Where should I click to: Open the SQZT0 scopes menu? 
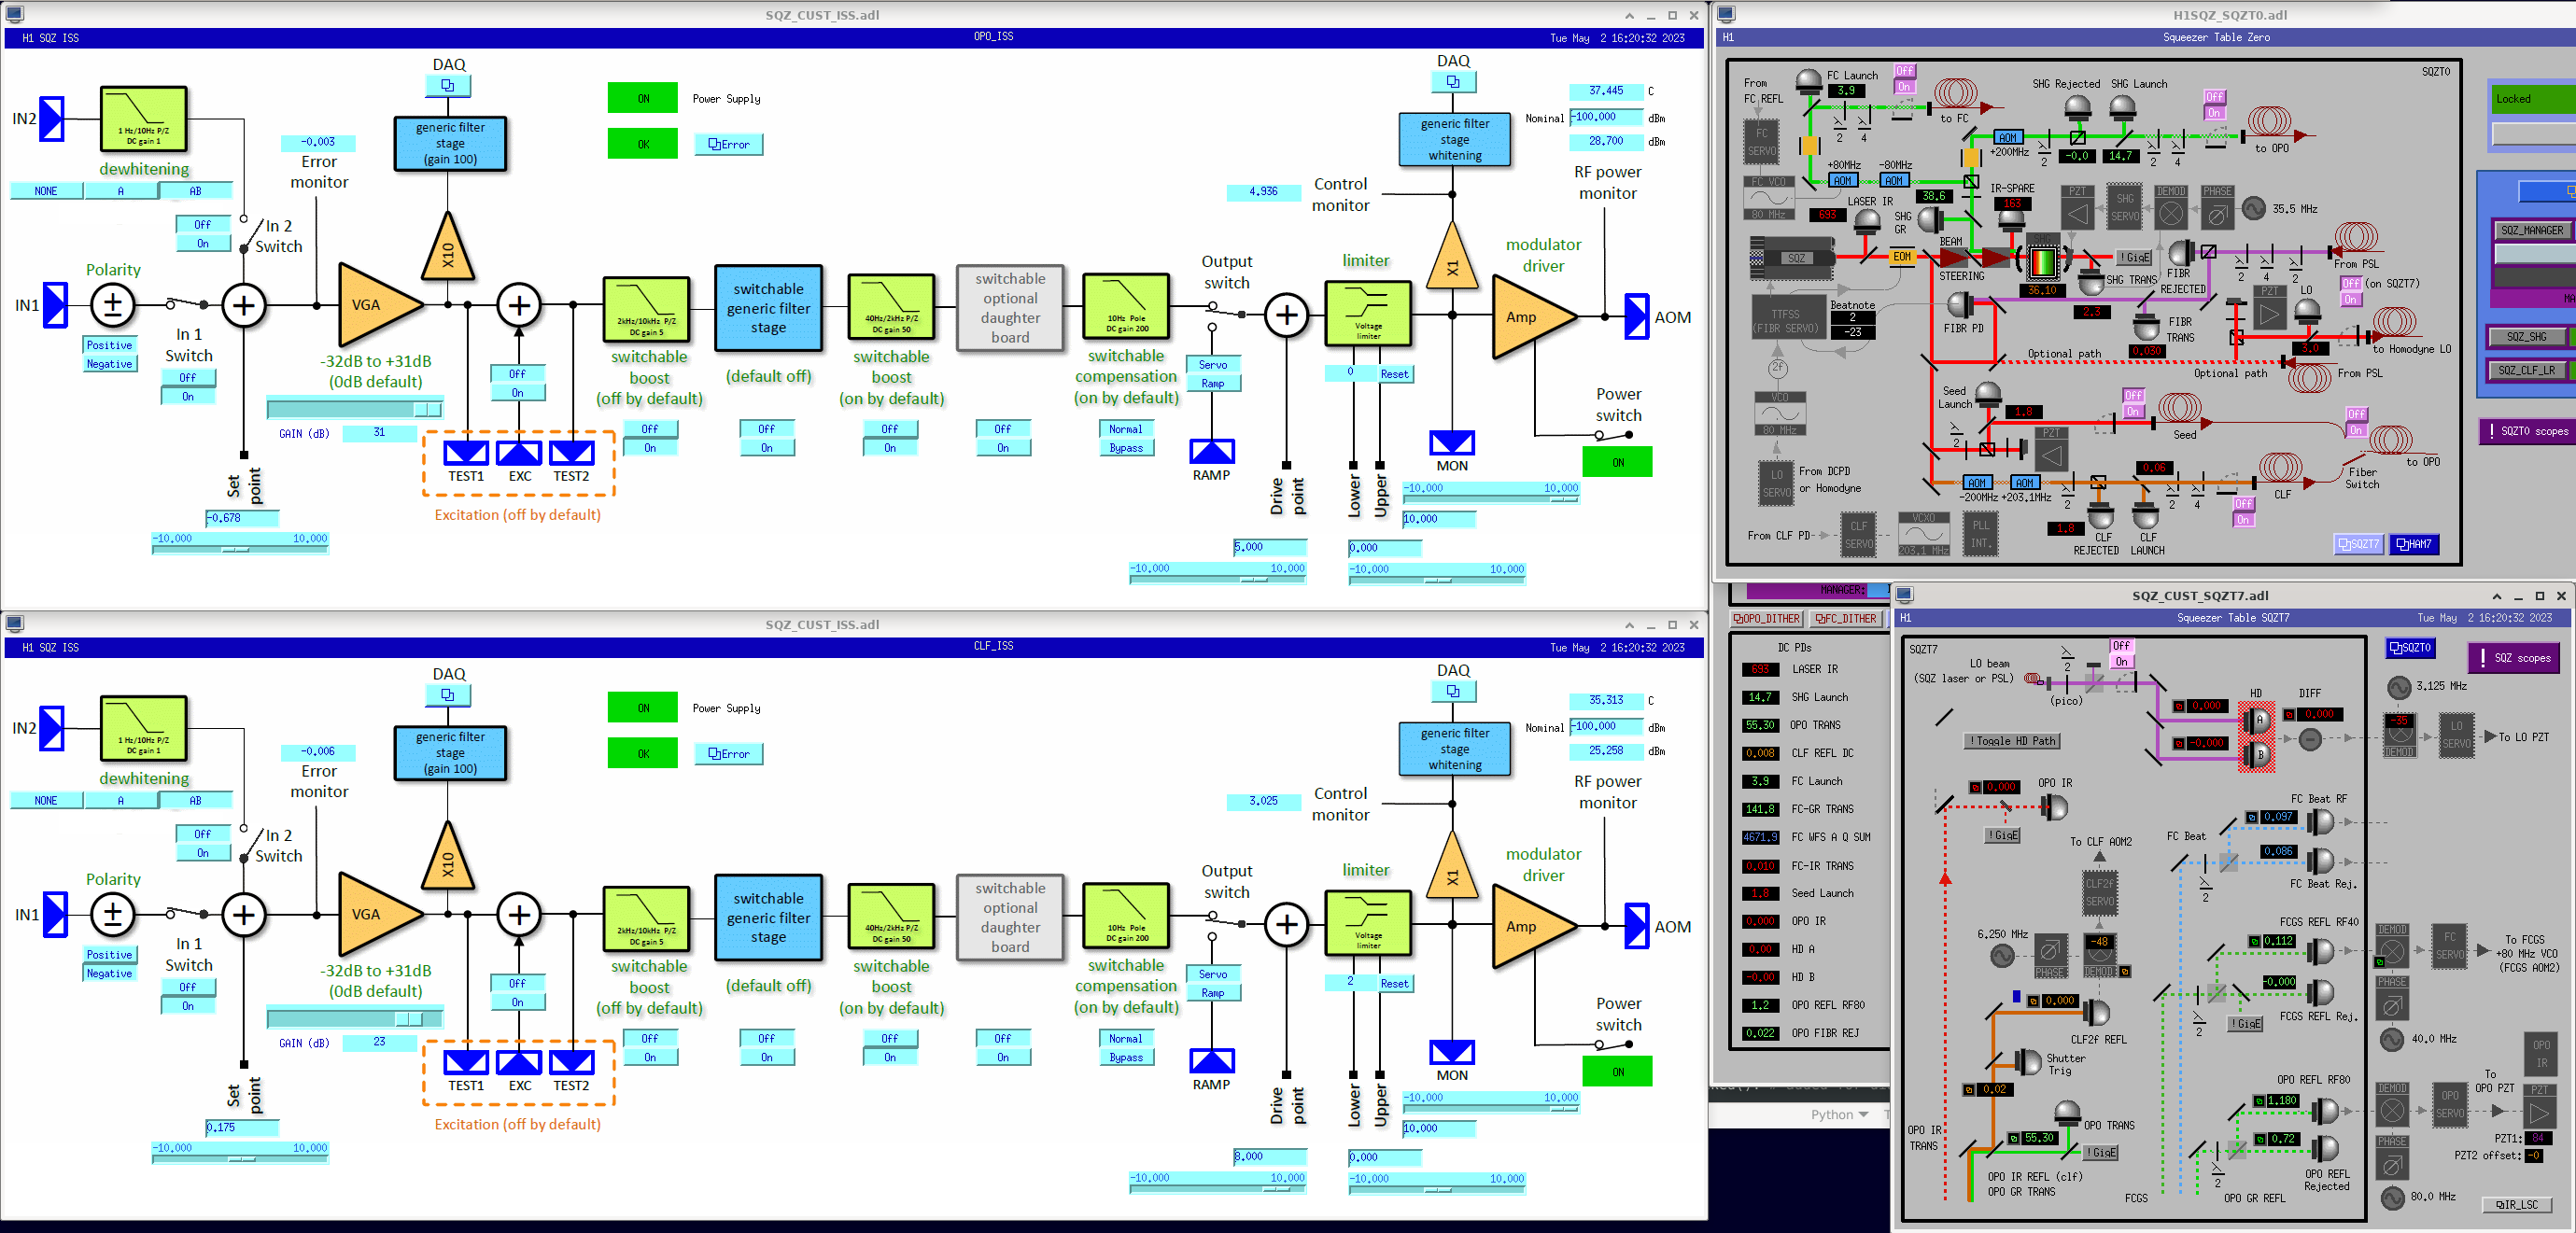(2527, 431)
